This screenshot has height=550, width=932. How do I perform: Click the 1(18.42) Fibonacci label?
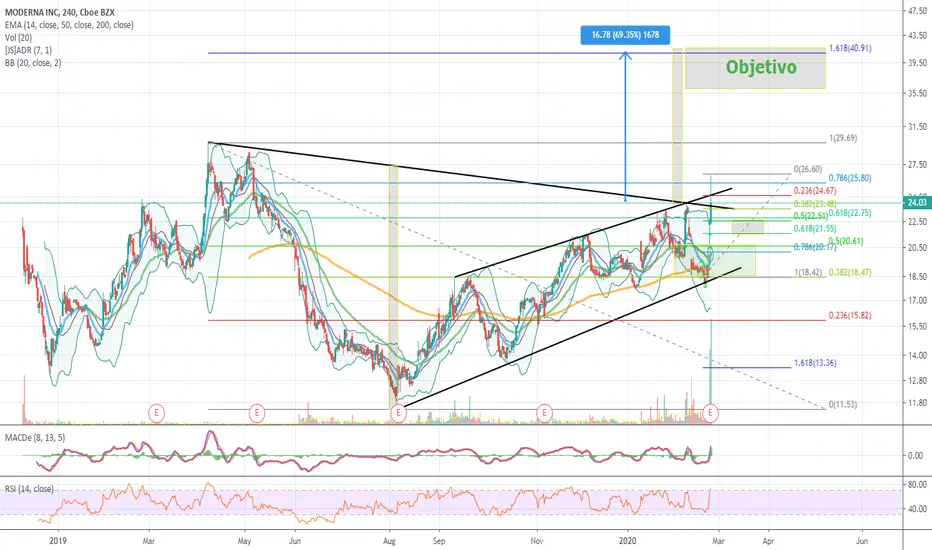(808, 272)
